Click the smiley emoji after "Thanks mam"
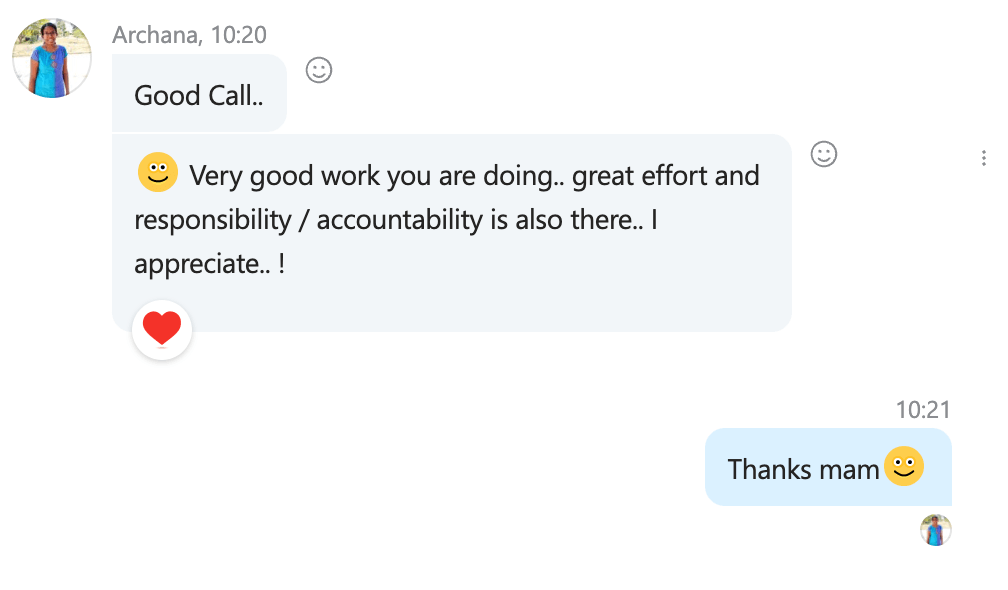Screen dimensions: 1008x590 pos(904,466)
